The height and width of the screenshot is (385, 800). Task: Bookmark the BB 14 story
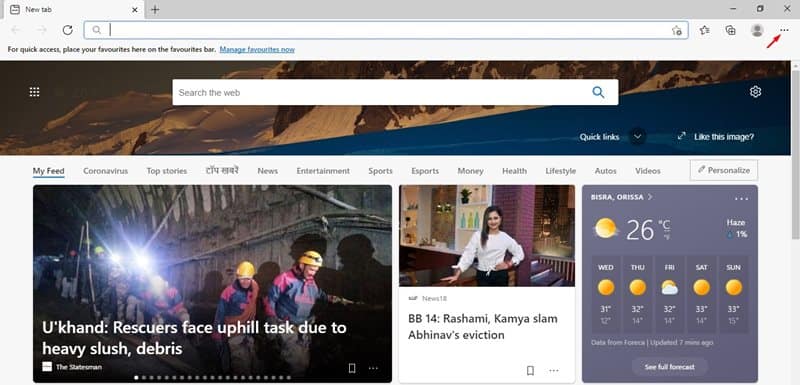530,370
